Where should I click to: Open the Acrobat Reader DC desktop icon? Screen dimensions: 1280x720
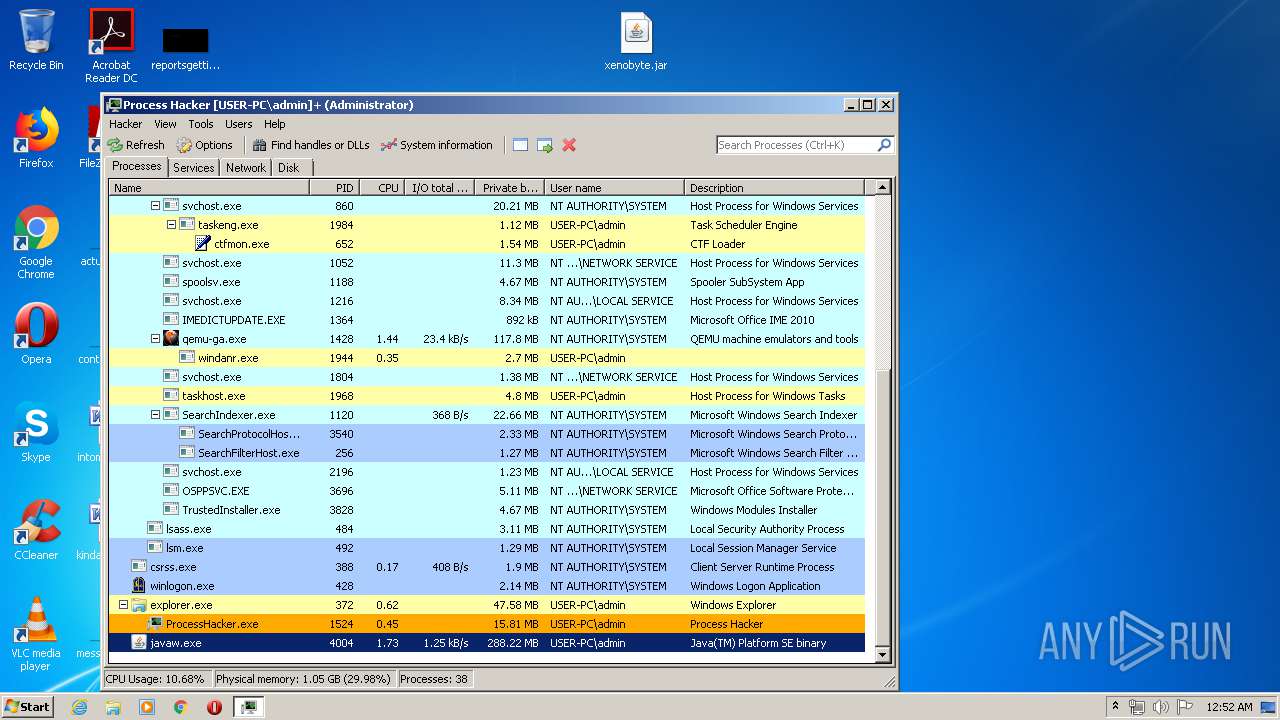pyautogui.click(x=111, y=46)
